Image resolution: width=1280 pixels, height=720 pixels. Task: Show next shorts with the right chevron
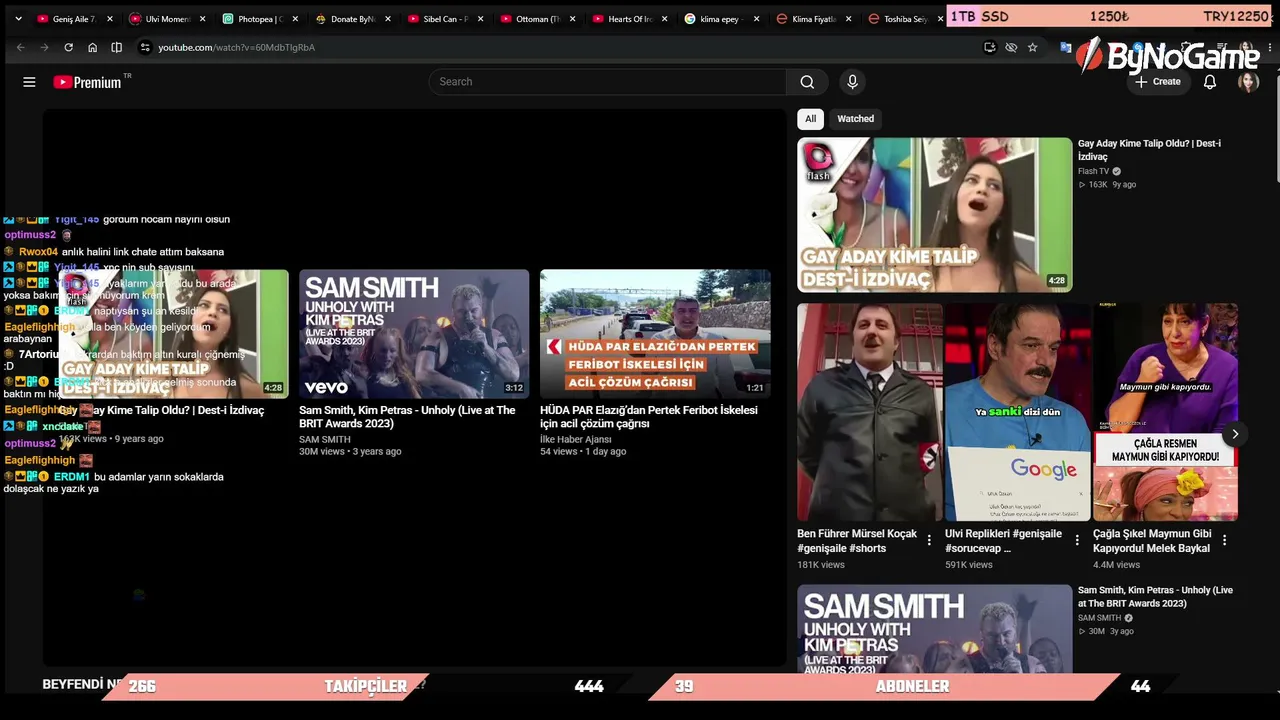pos(1235,434)
